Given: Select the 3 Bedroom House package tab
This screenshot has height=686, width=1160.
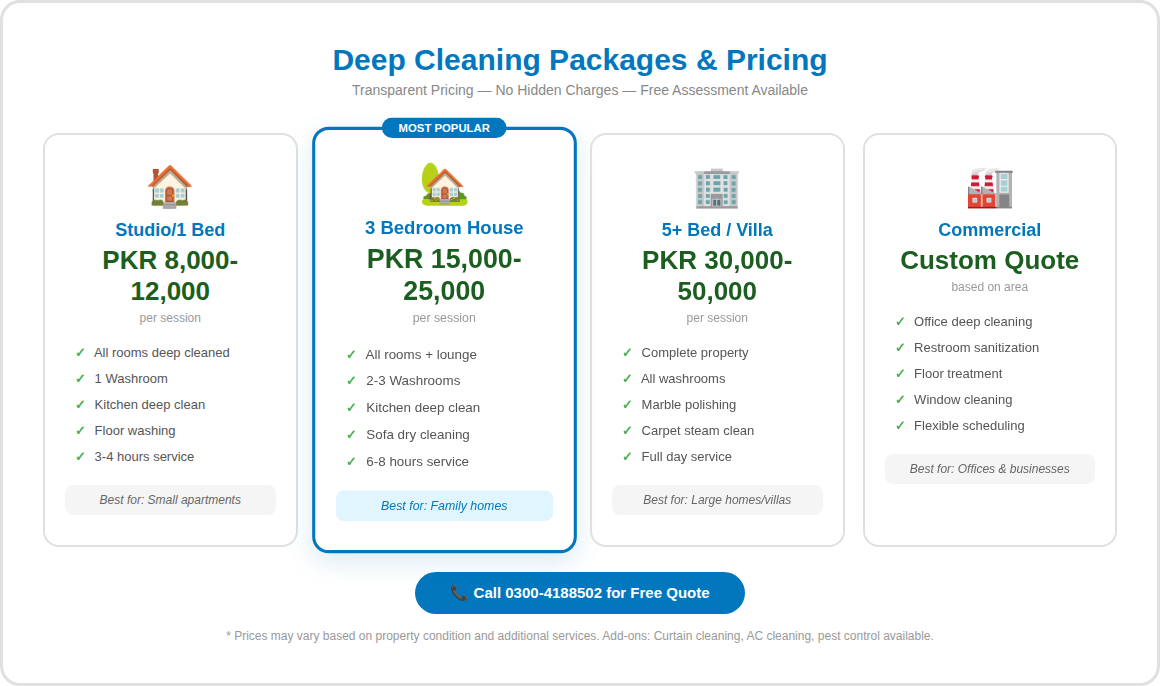Looking at the screenshot, I should pos(444,227).
